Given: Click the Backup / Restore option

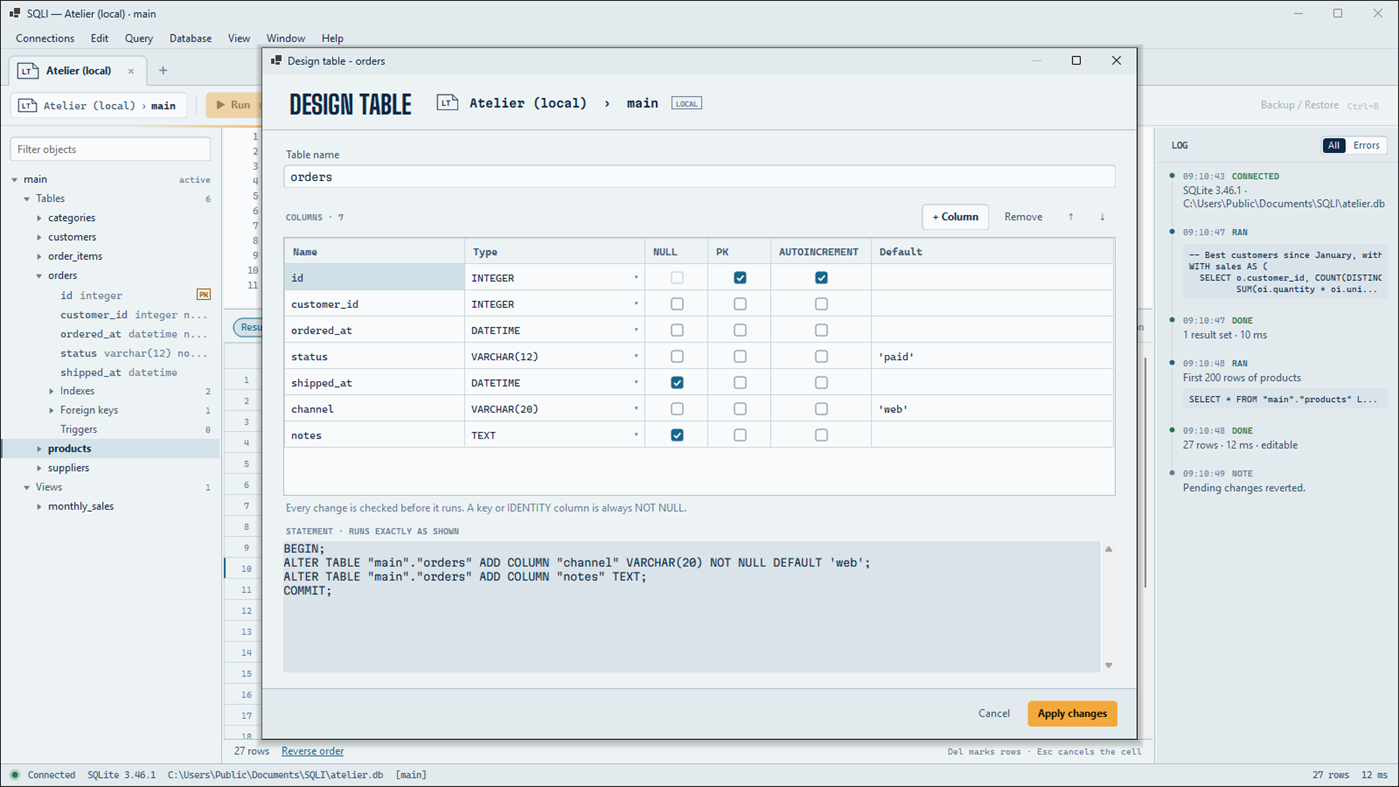Looking at the screenshot, I should point(1299,105).
